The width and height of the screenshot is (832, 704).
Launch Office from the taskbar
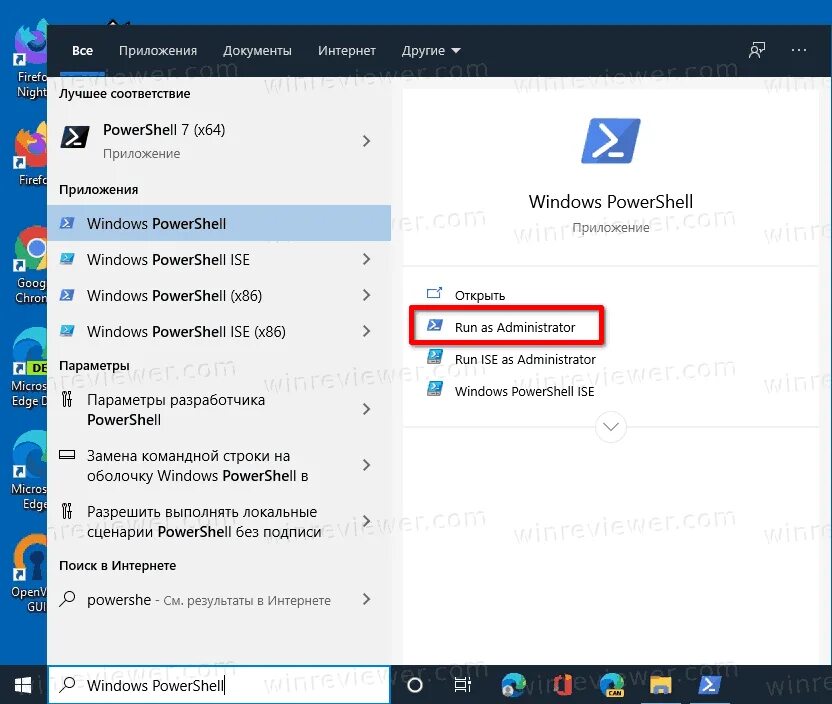pyautogui.click(x=562, y=685)
